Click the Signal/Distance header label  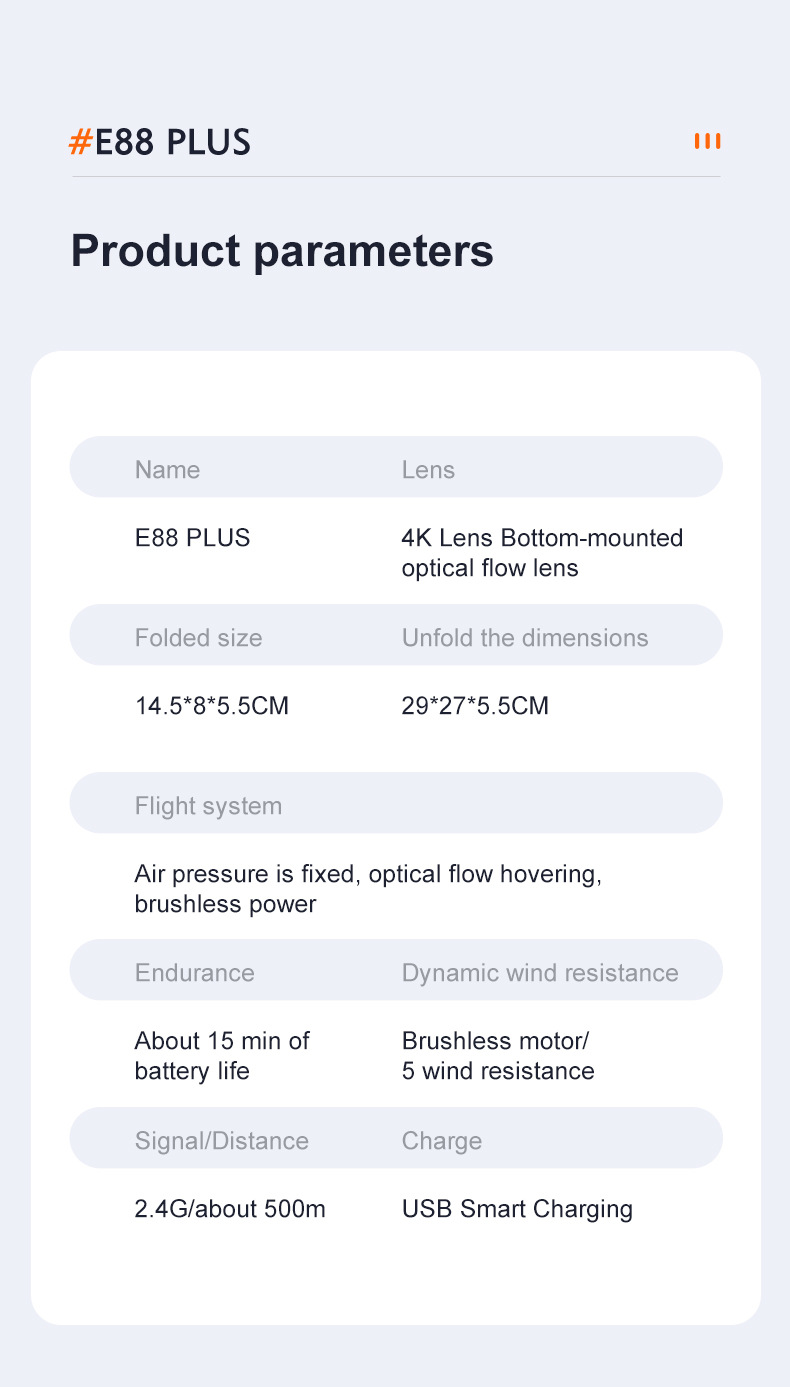(221, 1141)
